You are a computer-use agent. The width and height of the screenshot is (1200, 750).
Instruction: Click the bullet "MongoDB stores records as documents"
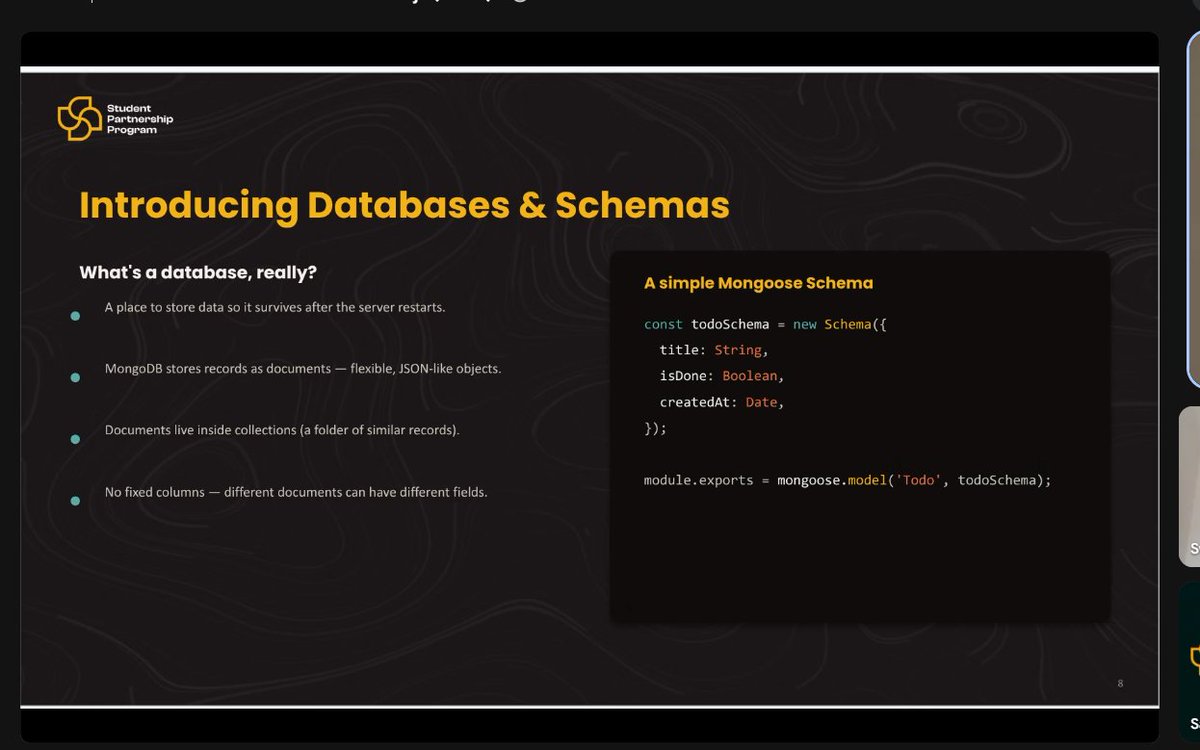(x=303, y=369)
